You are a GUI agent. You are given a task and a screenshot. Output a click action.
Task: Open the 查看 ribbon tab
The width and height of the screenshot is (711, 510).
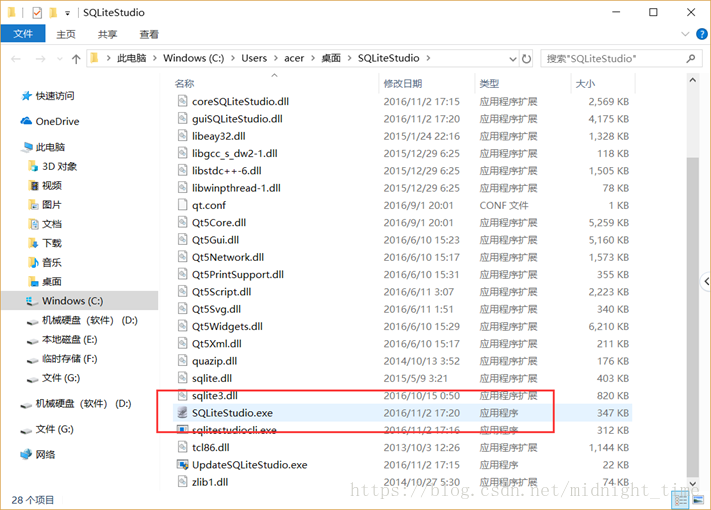pos(149,34)
